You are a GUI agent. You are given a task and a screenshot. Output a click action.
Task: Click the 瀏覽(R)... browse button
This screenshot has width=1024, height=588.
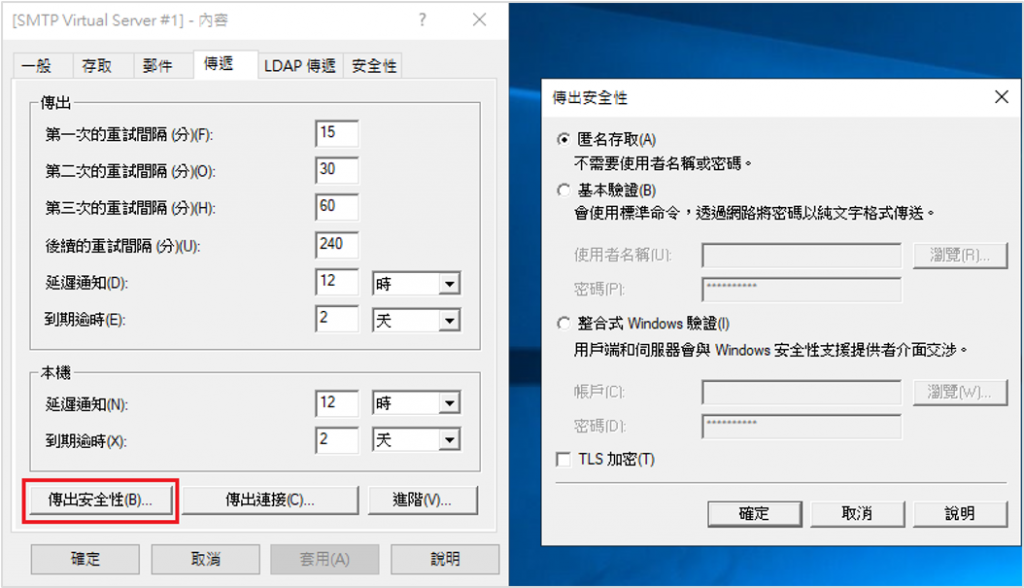pyautogui.click(x=960, y=255)
